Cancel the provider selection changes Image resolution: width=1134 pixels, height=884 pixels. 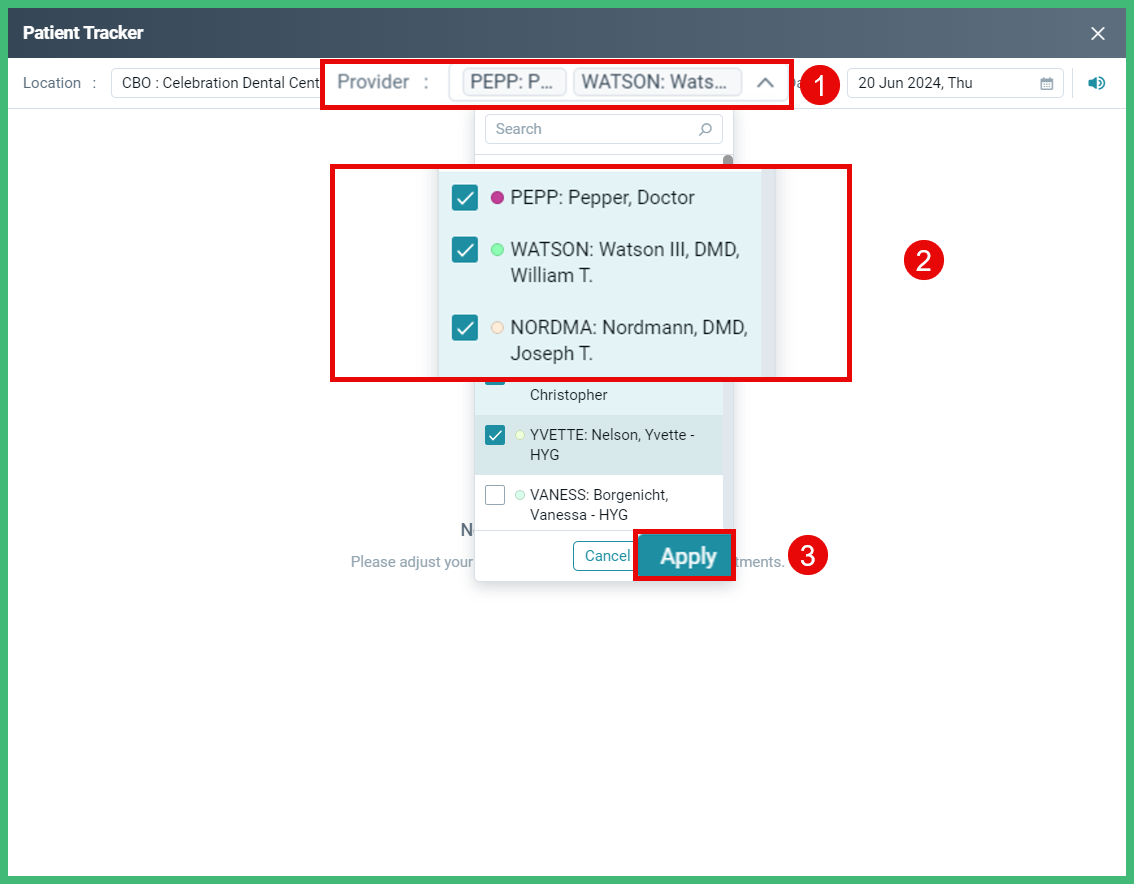(604, 555)
